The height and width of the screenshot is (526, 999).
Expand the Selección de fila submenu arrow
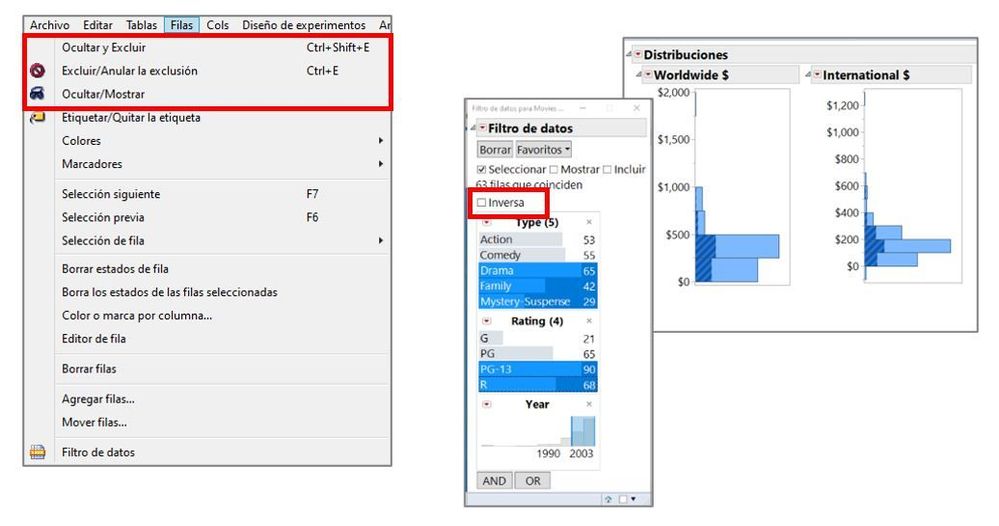click(380, 241)
